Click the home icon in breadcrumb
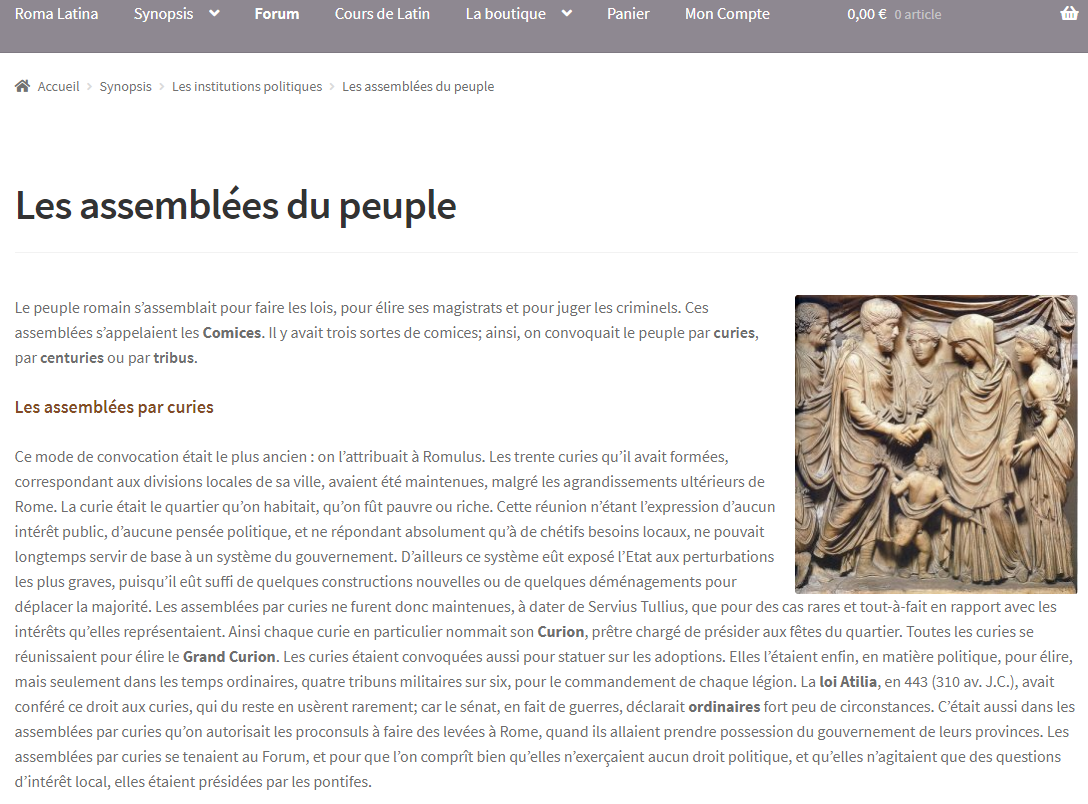Image resolution: width=1088 pixels, height=804 pixels. pos(22,86)
